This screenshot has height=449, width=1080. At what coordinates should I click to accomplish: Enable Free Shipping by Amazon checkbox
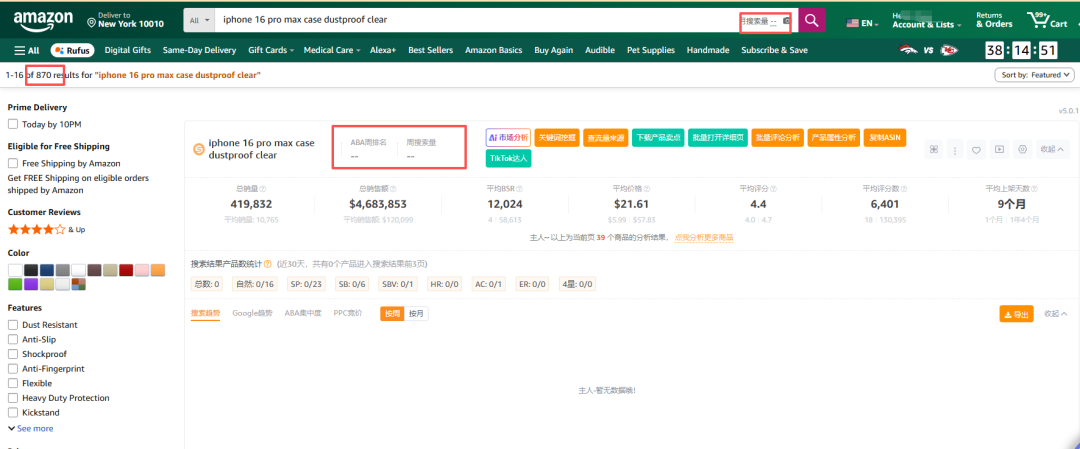click(x=13, y=163)
